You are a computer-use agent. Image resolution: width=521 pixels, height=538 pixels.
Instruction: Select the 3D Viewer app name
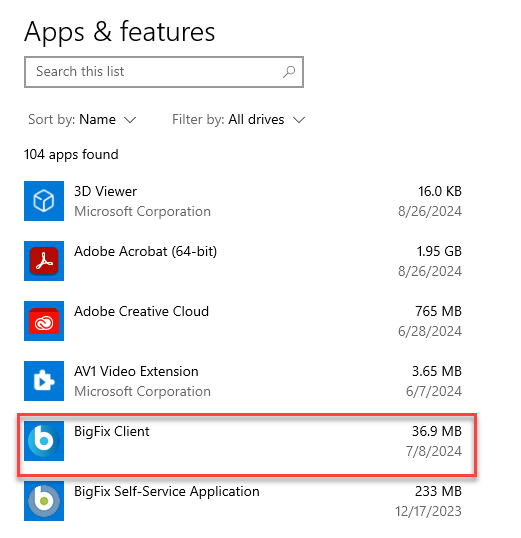(105, 191)
